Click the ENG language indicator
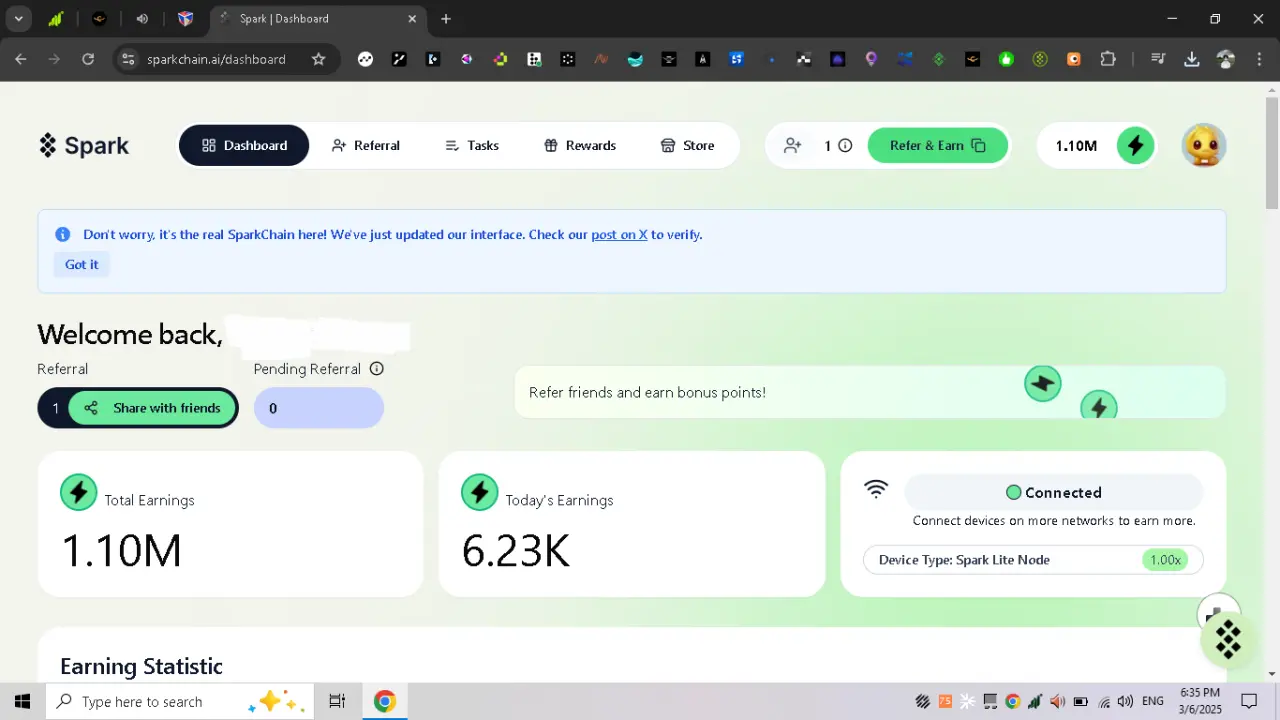This screenshot has width=1280, height=720. tap(1153, 702)
